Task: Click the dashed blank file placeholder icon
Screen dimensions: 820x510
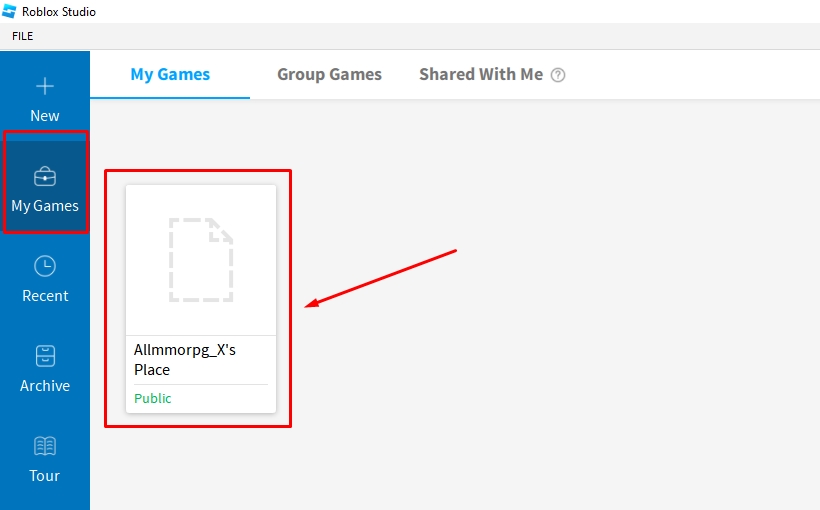Action: (201, 260)
